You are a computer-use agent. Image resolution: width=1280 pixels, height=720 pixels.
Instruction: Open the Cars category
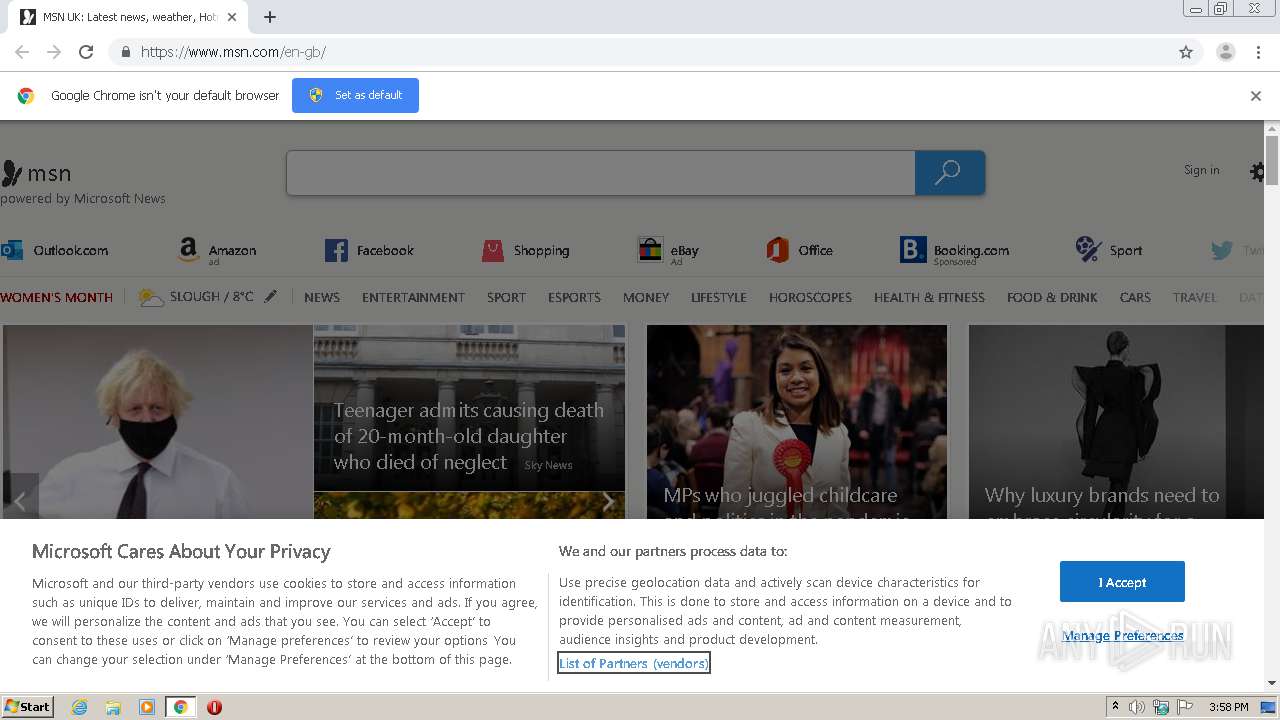pyautogui.click(x=1135, y=297)
